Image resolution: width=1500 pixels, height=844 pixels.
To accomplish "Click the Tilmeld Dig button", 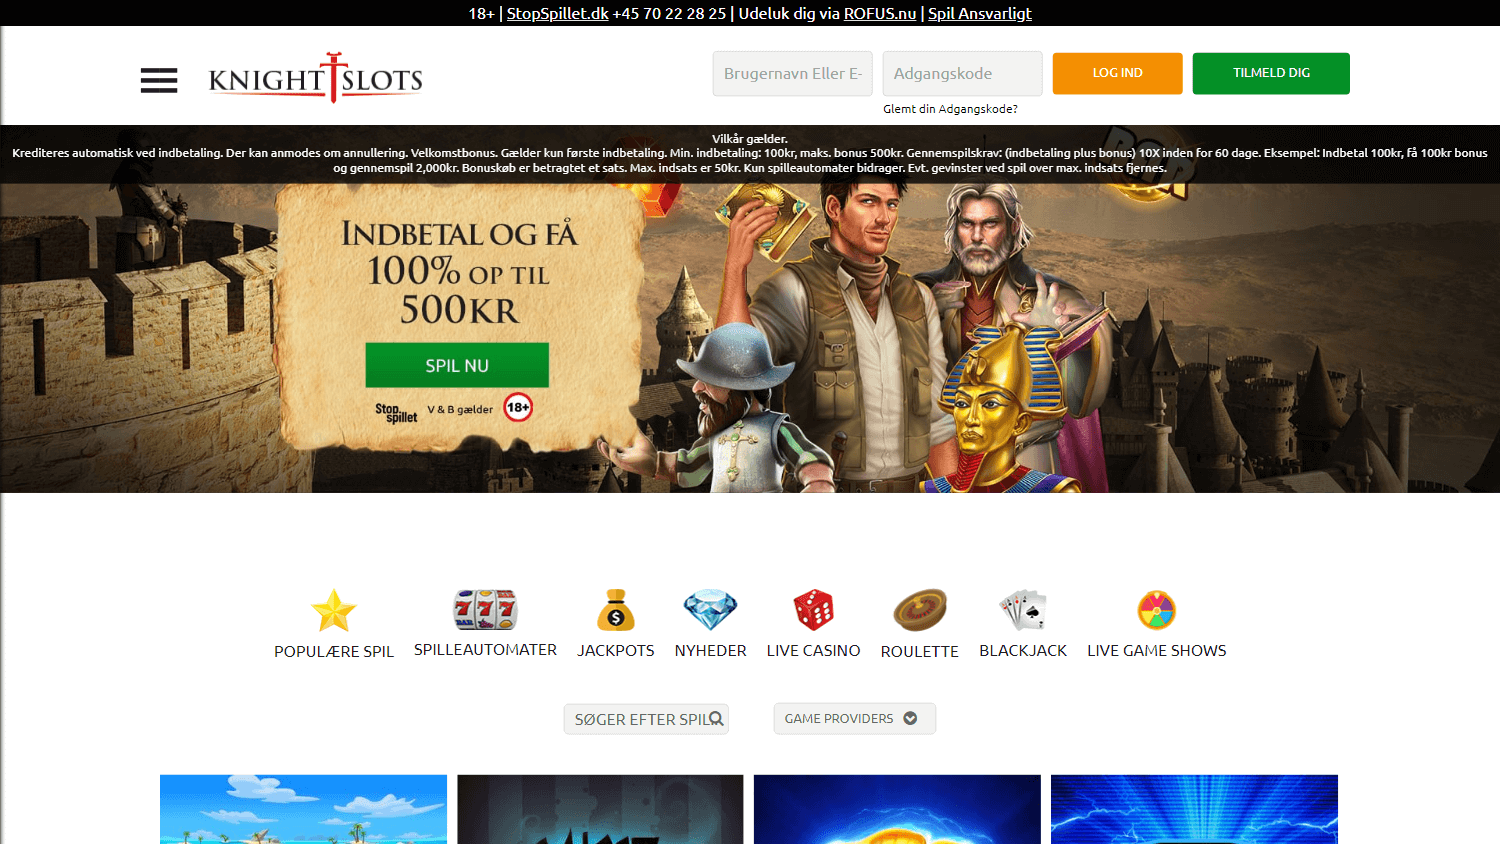I will (1271, 73).
